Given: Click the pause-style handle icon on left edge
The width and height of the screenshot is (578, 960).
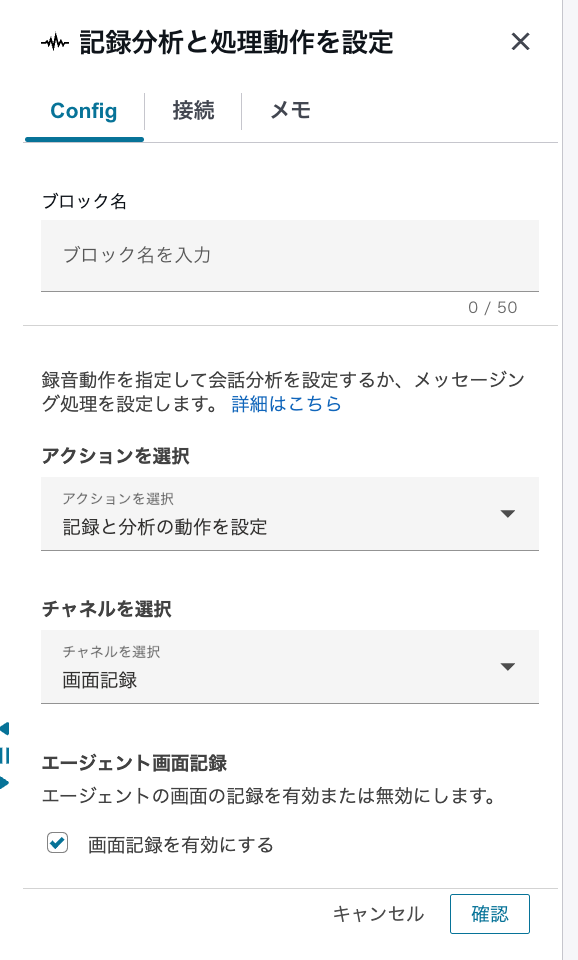Looking at the screenshot, I should click(x=5, y=753).
